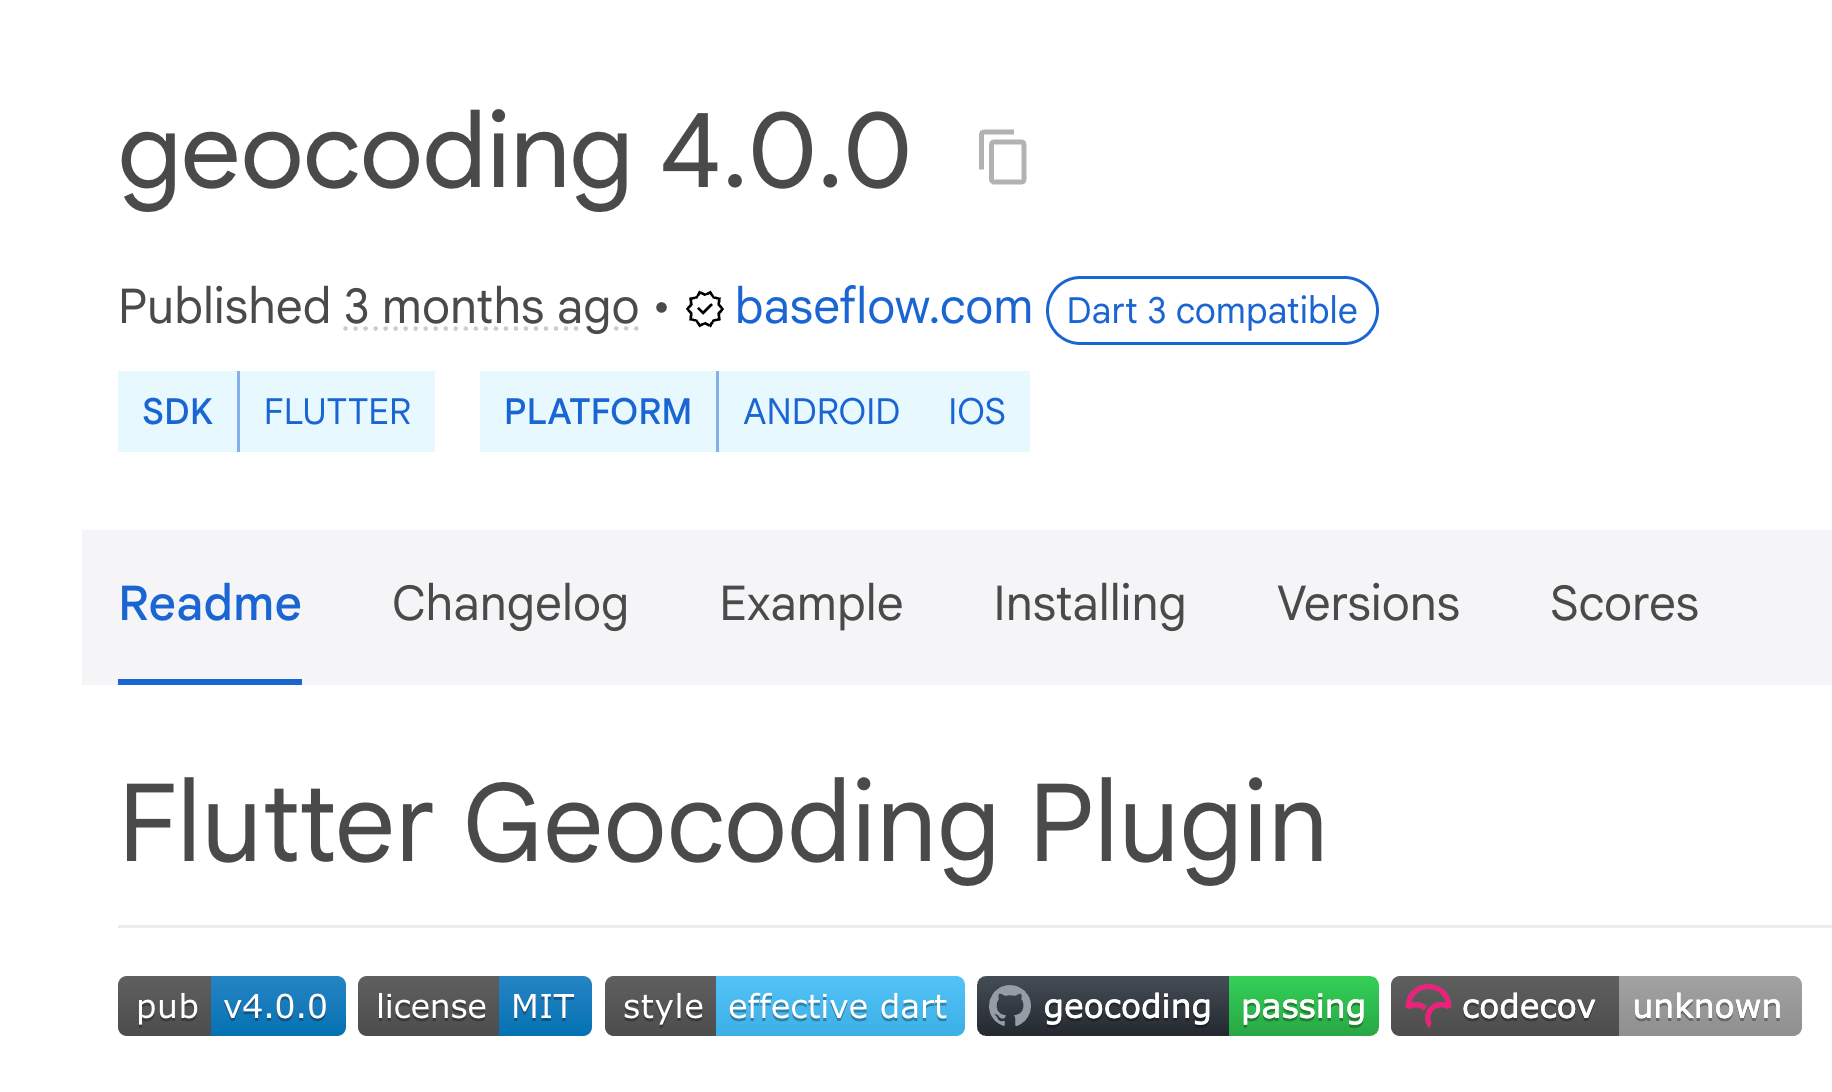Open the baseflow.com publisher link

pyautogui.click(x=883, y=307)
